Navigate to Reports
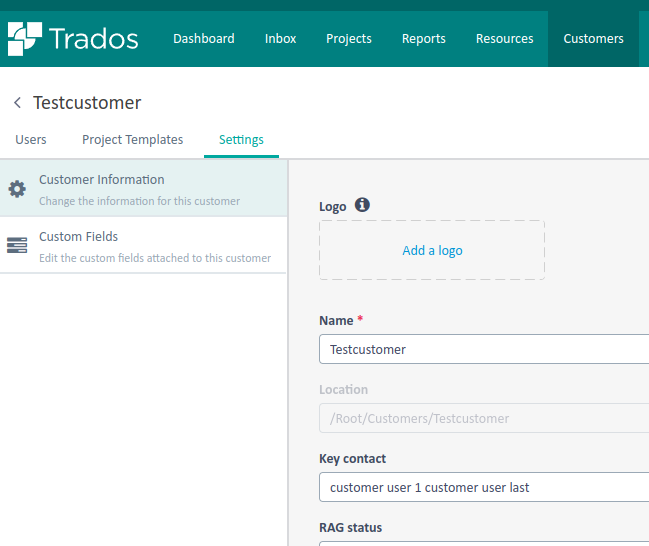 [423, 38]
